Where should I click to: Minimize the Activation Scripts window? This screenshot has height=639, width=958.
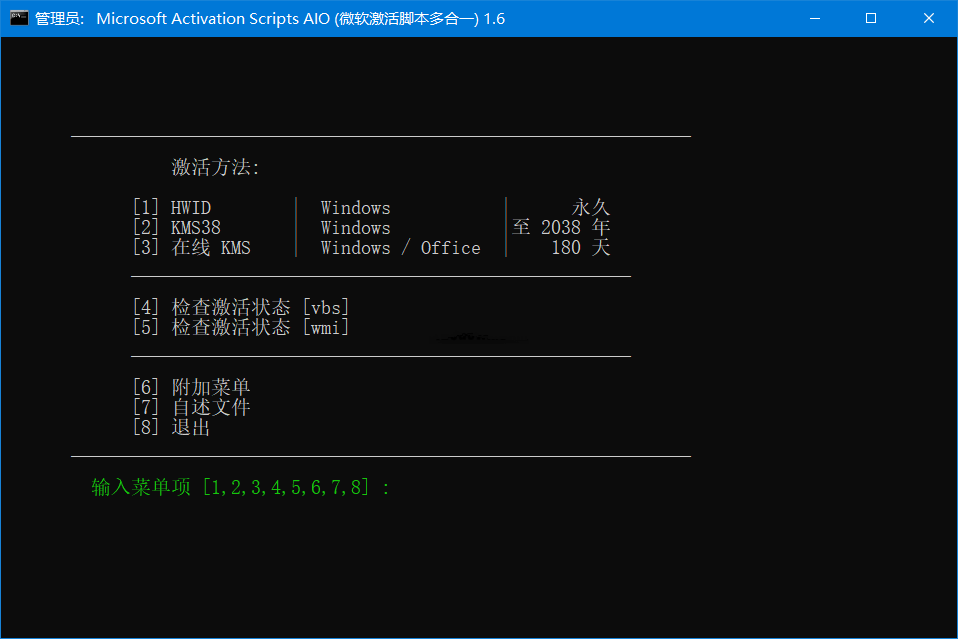click(x=820, y=18)
